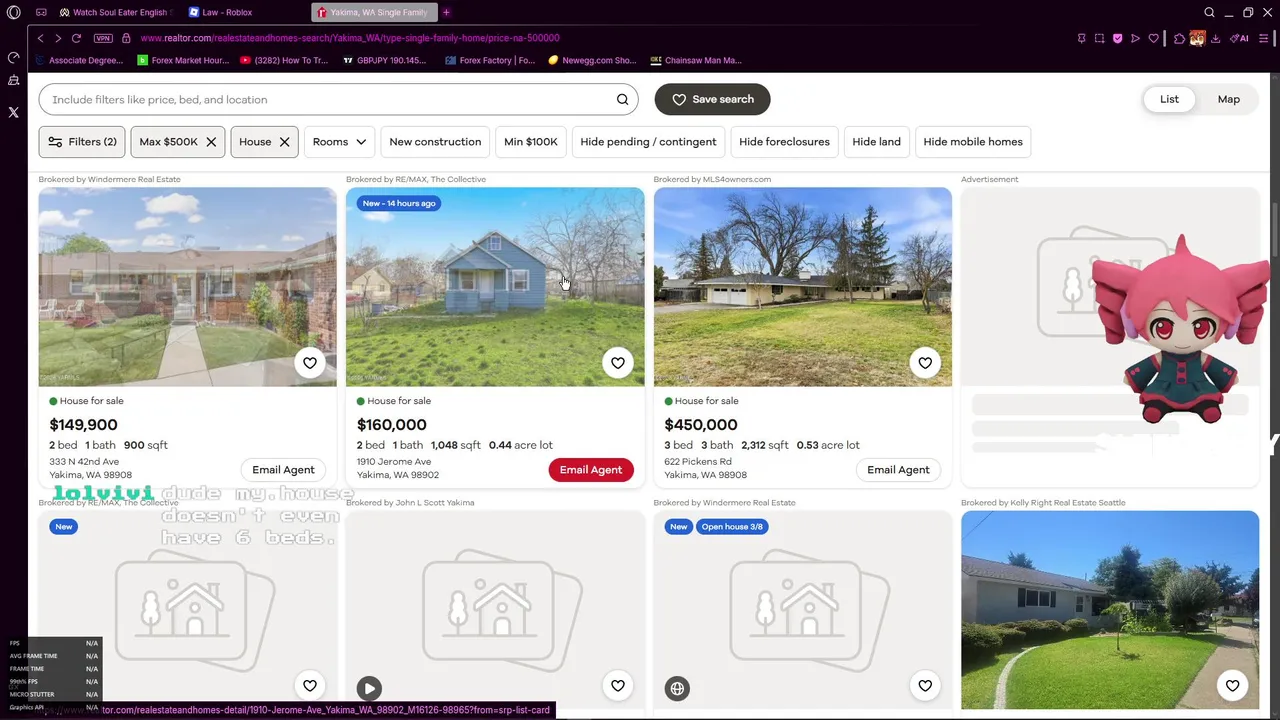
Task: Go back to the previous page
Action: point(40,38)
